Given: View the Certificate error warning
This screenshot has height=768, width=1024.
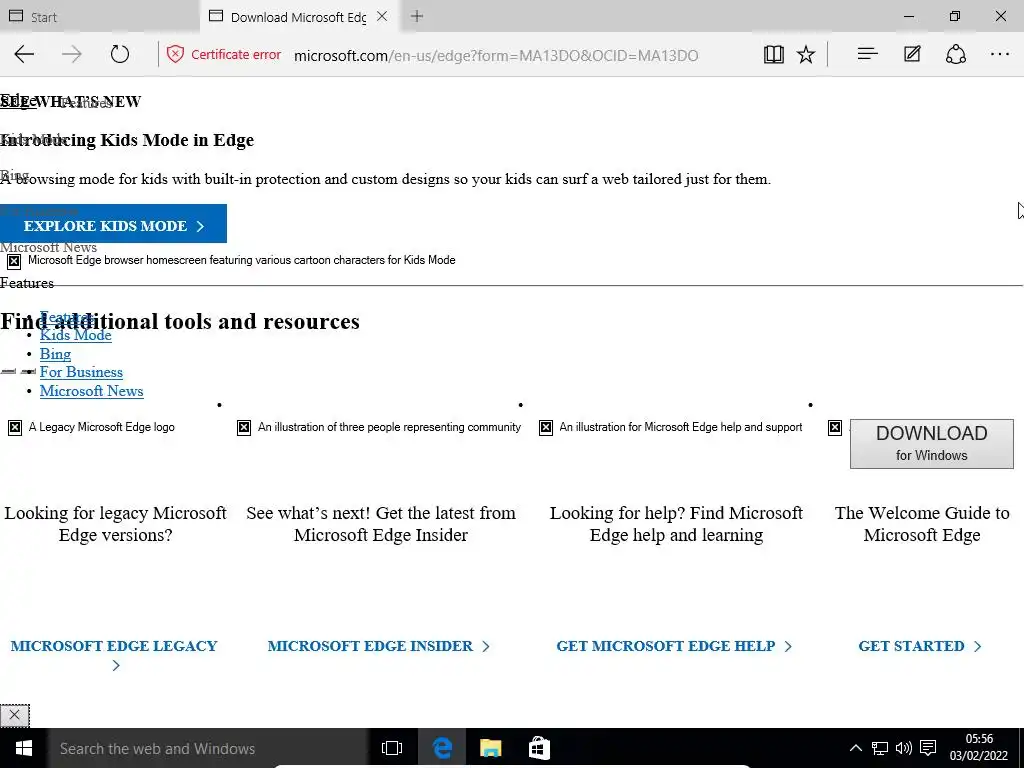Looking at the screenshot, I should pos(224,54).
